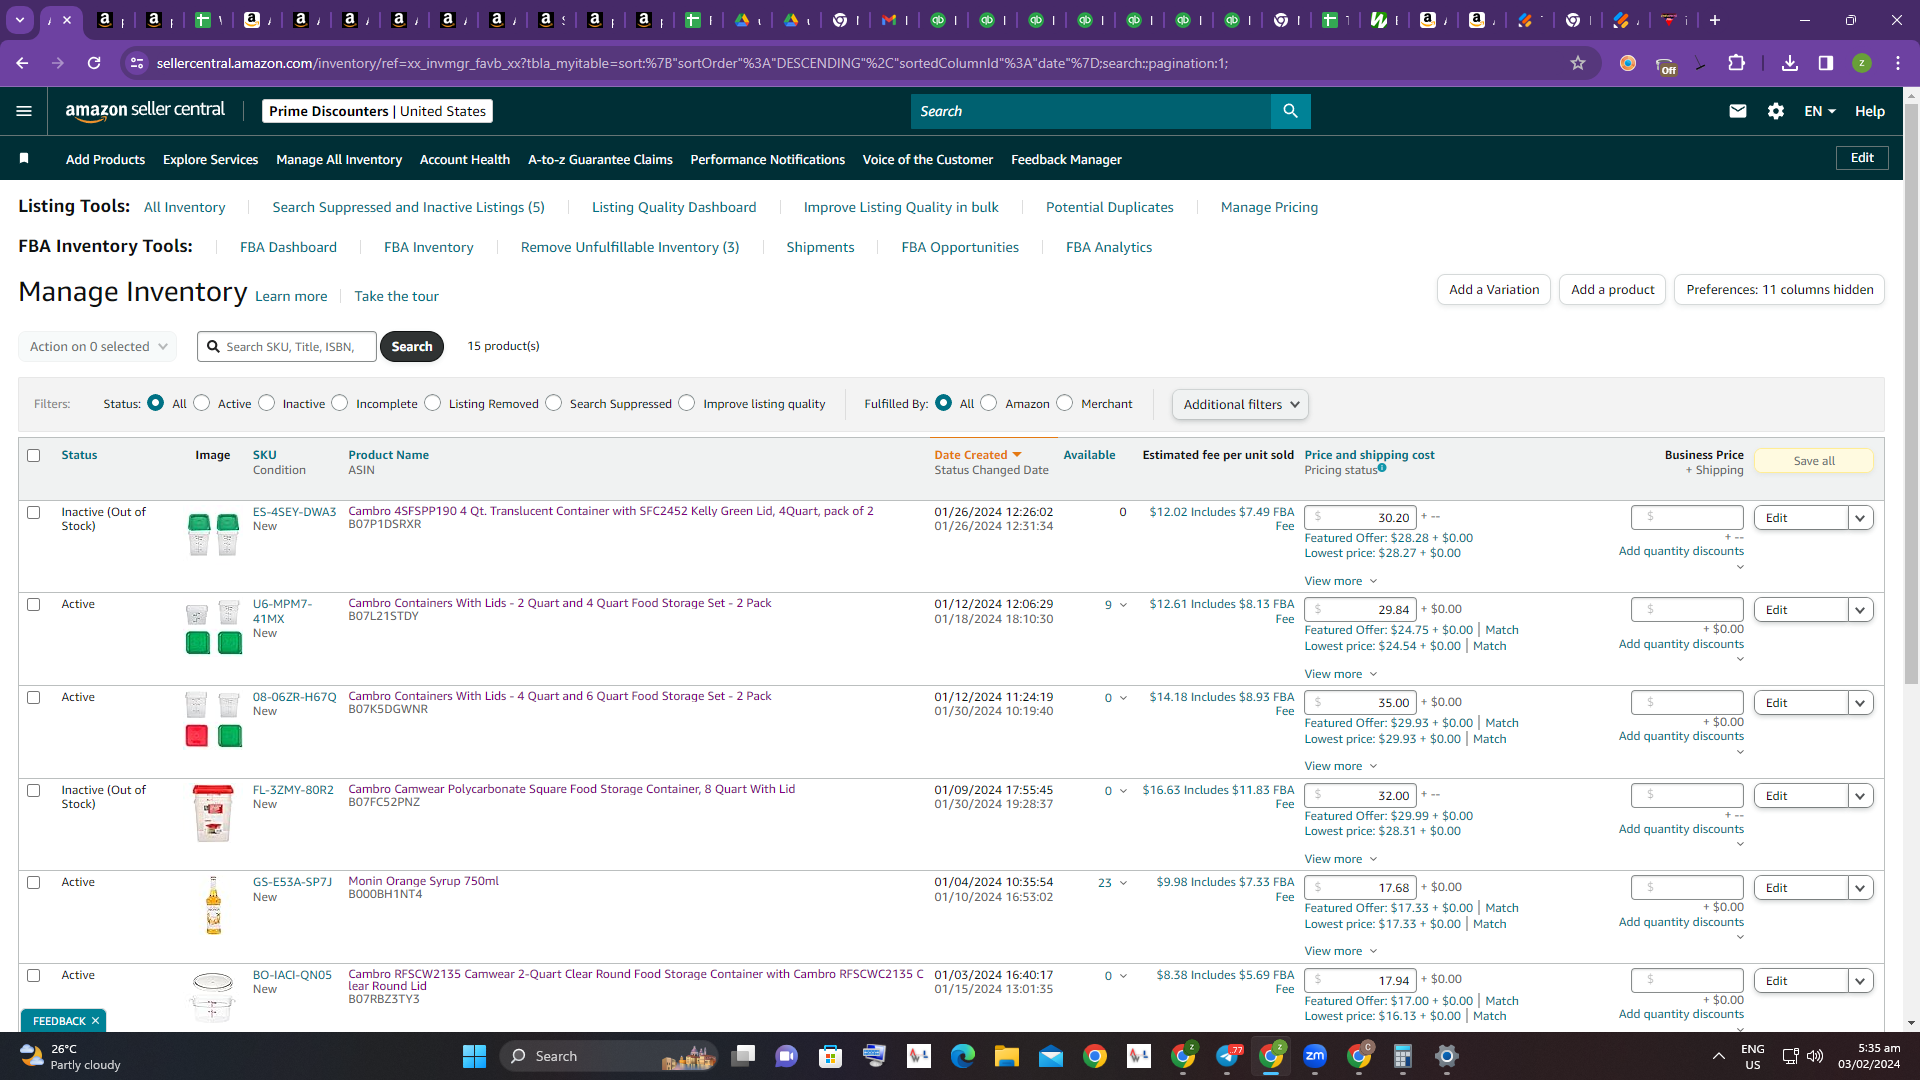
Task: Open the Mail app in the taskbar
Action: pos(1050,1056)
